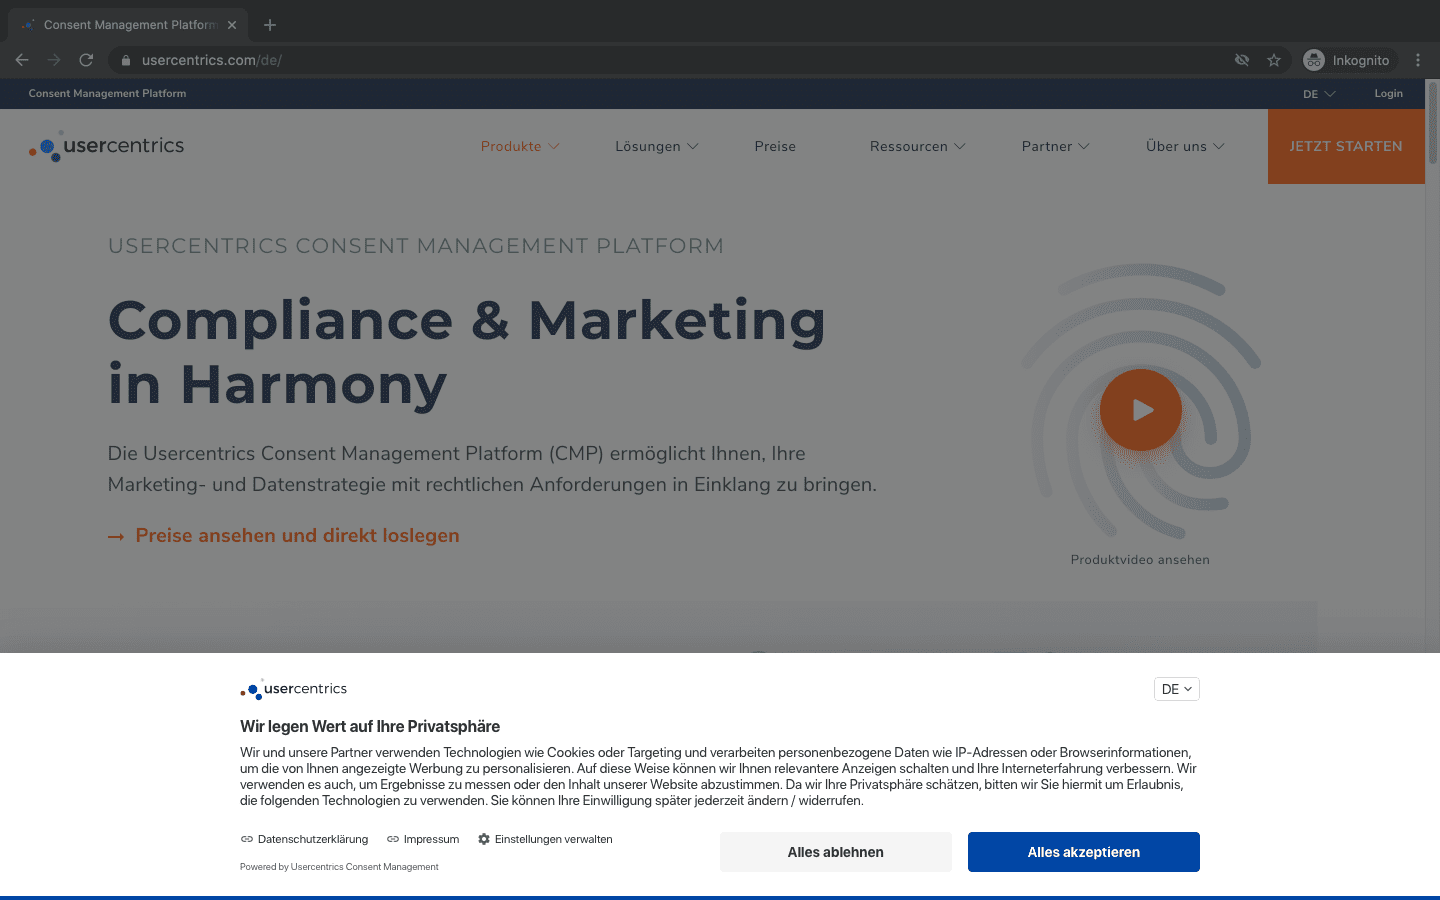Click the USERCENTRICS CONSENT MANAGEMENT PLATFORM subtitle
The width and height of the screenshot is (1440, 900).
(x=416, y=246)
